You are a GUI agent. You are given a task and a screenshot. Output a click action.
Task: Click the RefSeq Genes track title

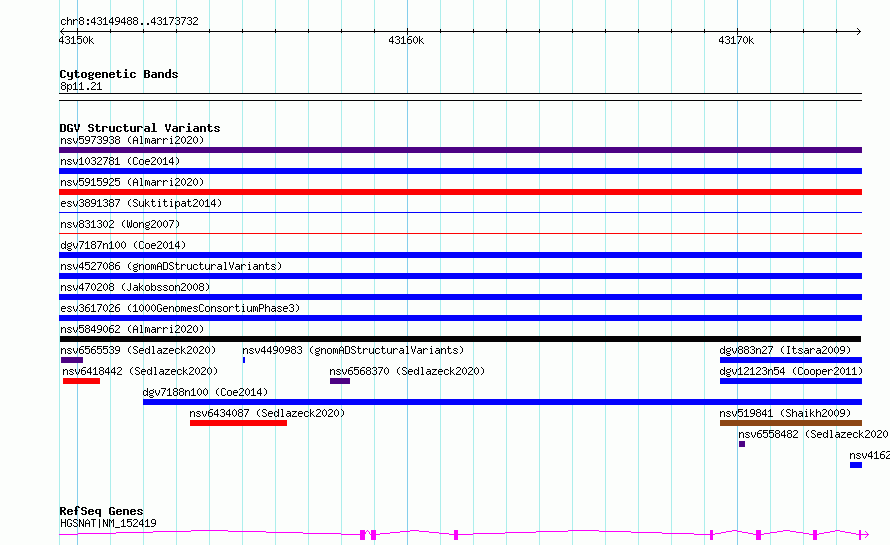(x=101, y=511)
